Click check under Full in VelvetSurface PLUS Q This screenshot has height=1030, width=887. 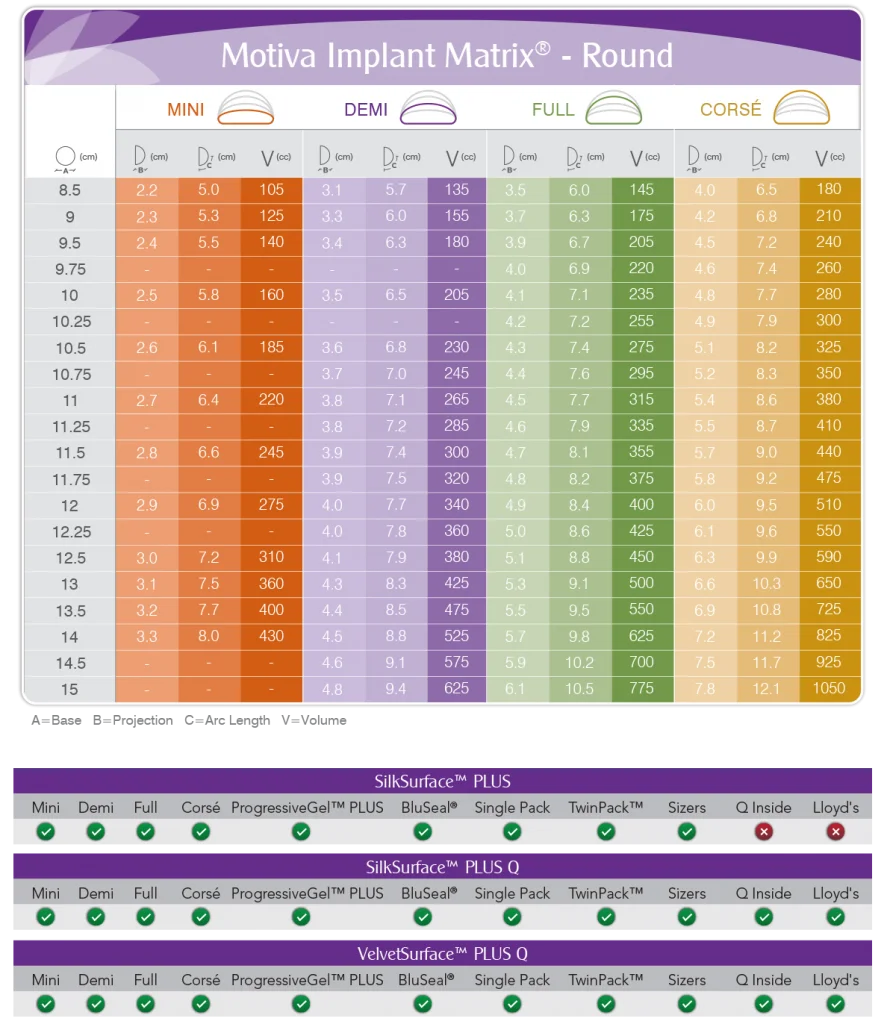coord(145,1004)
